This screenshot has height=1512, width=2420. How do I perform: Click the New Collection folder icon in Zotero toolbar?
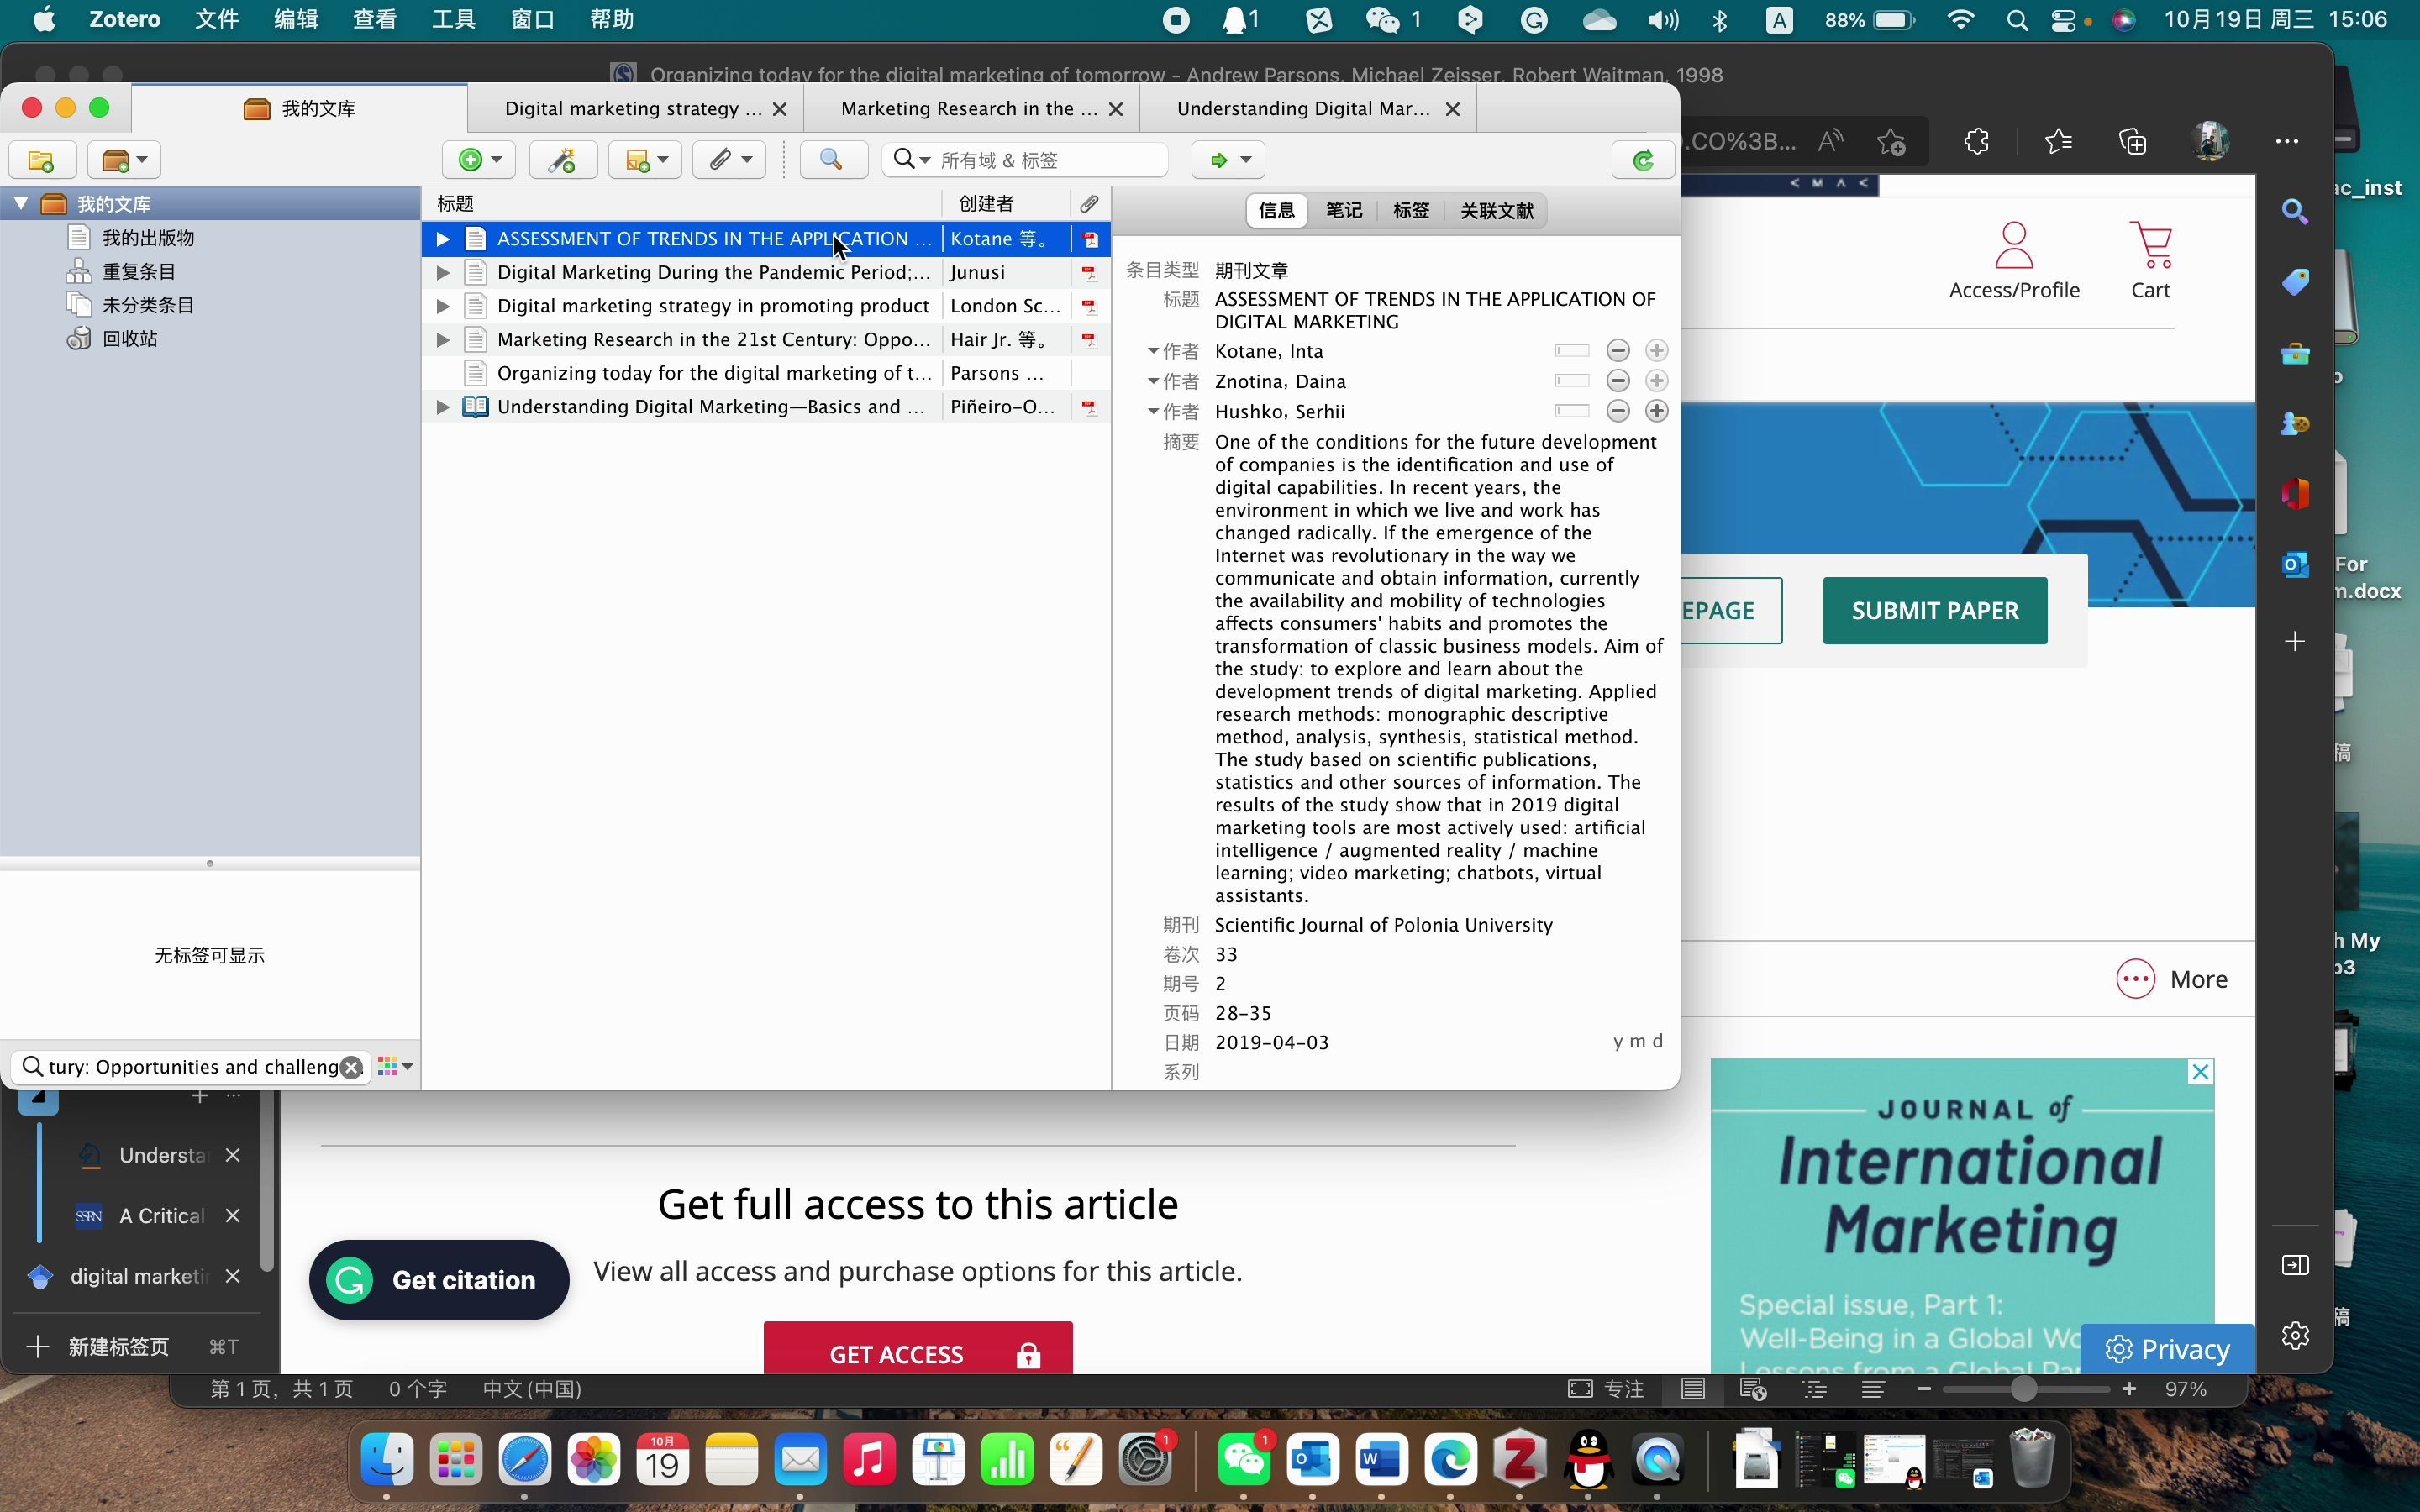tap(42, 160)
